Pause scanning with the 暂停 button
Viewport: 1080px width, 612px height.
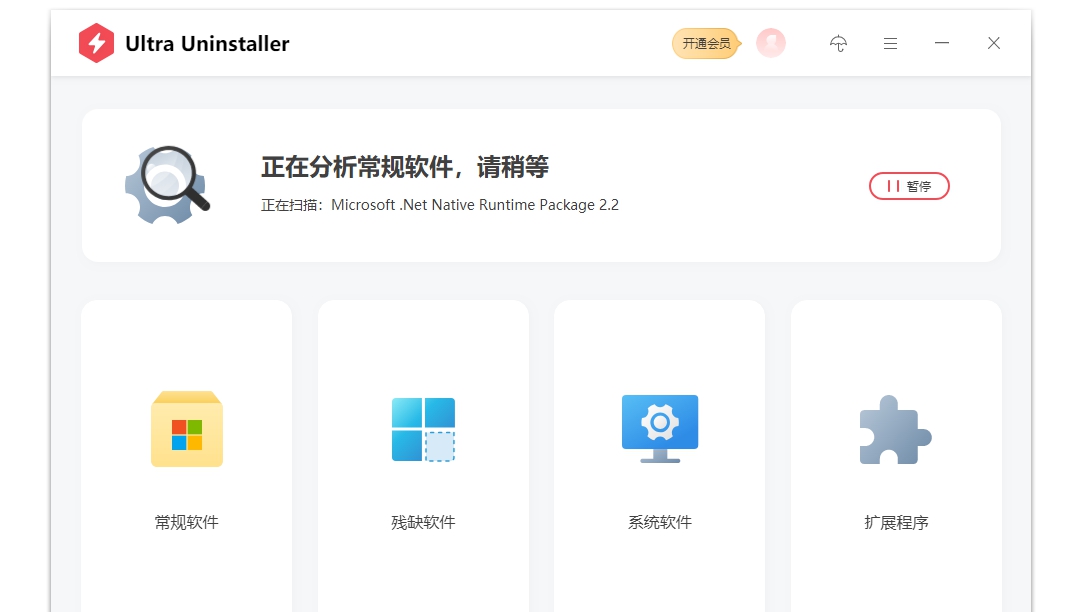909,186
